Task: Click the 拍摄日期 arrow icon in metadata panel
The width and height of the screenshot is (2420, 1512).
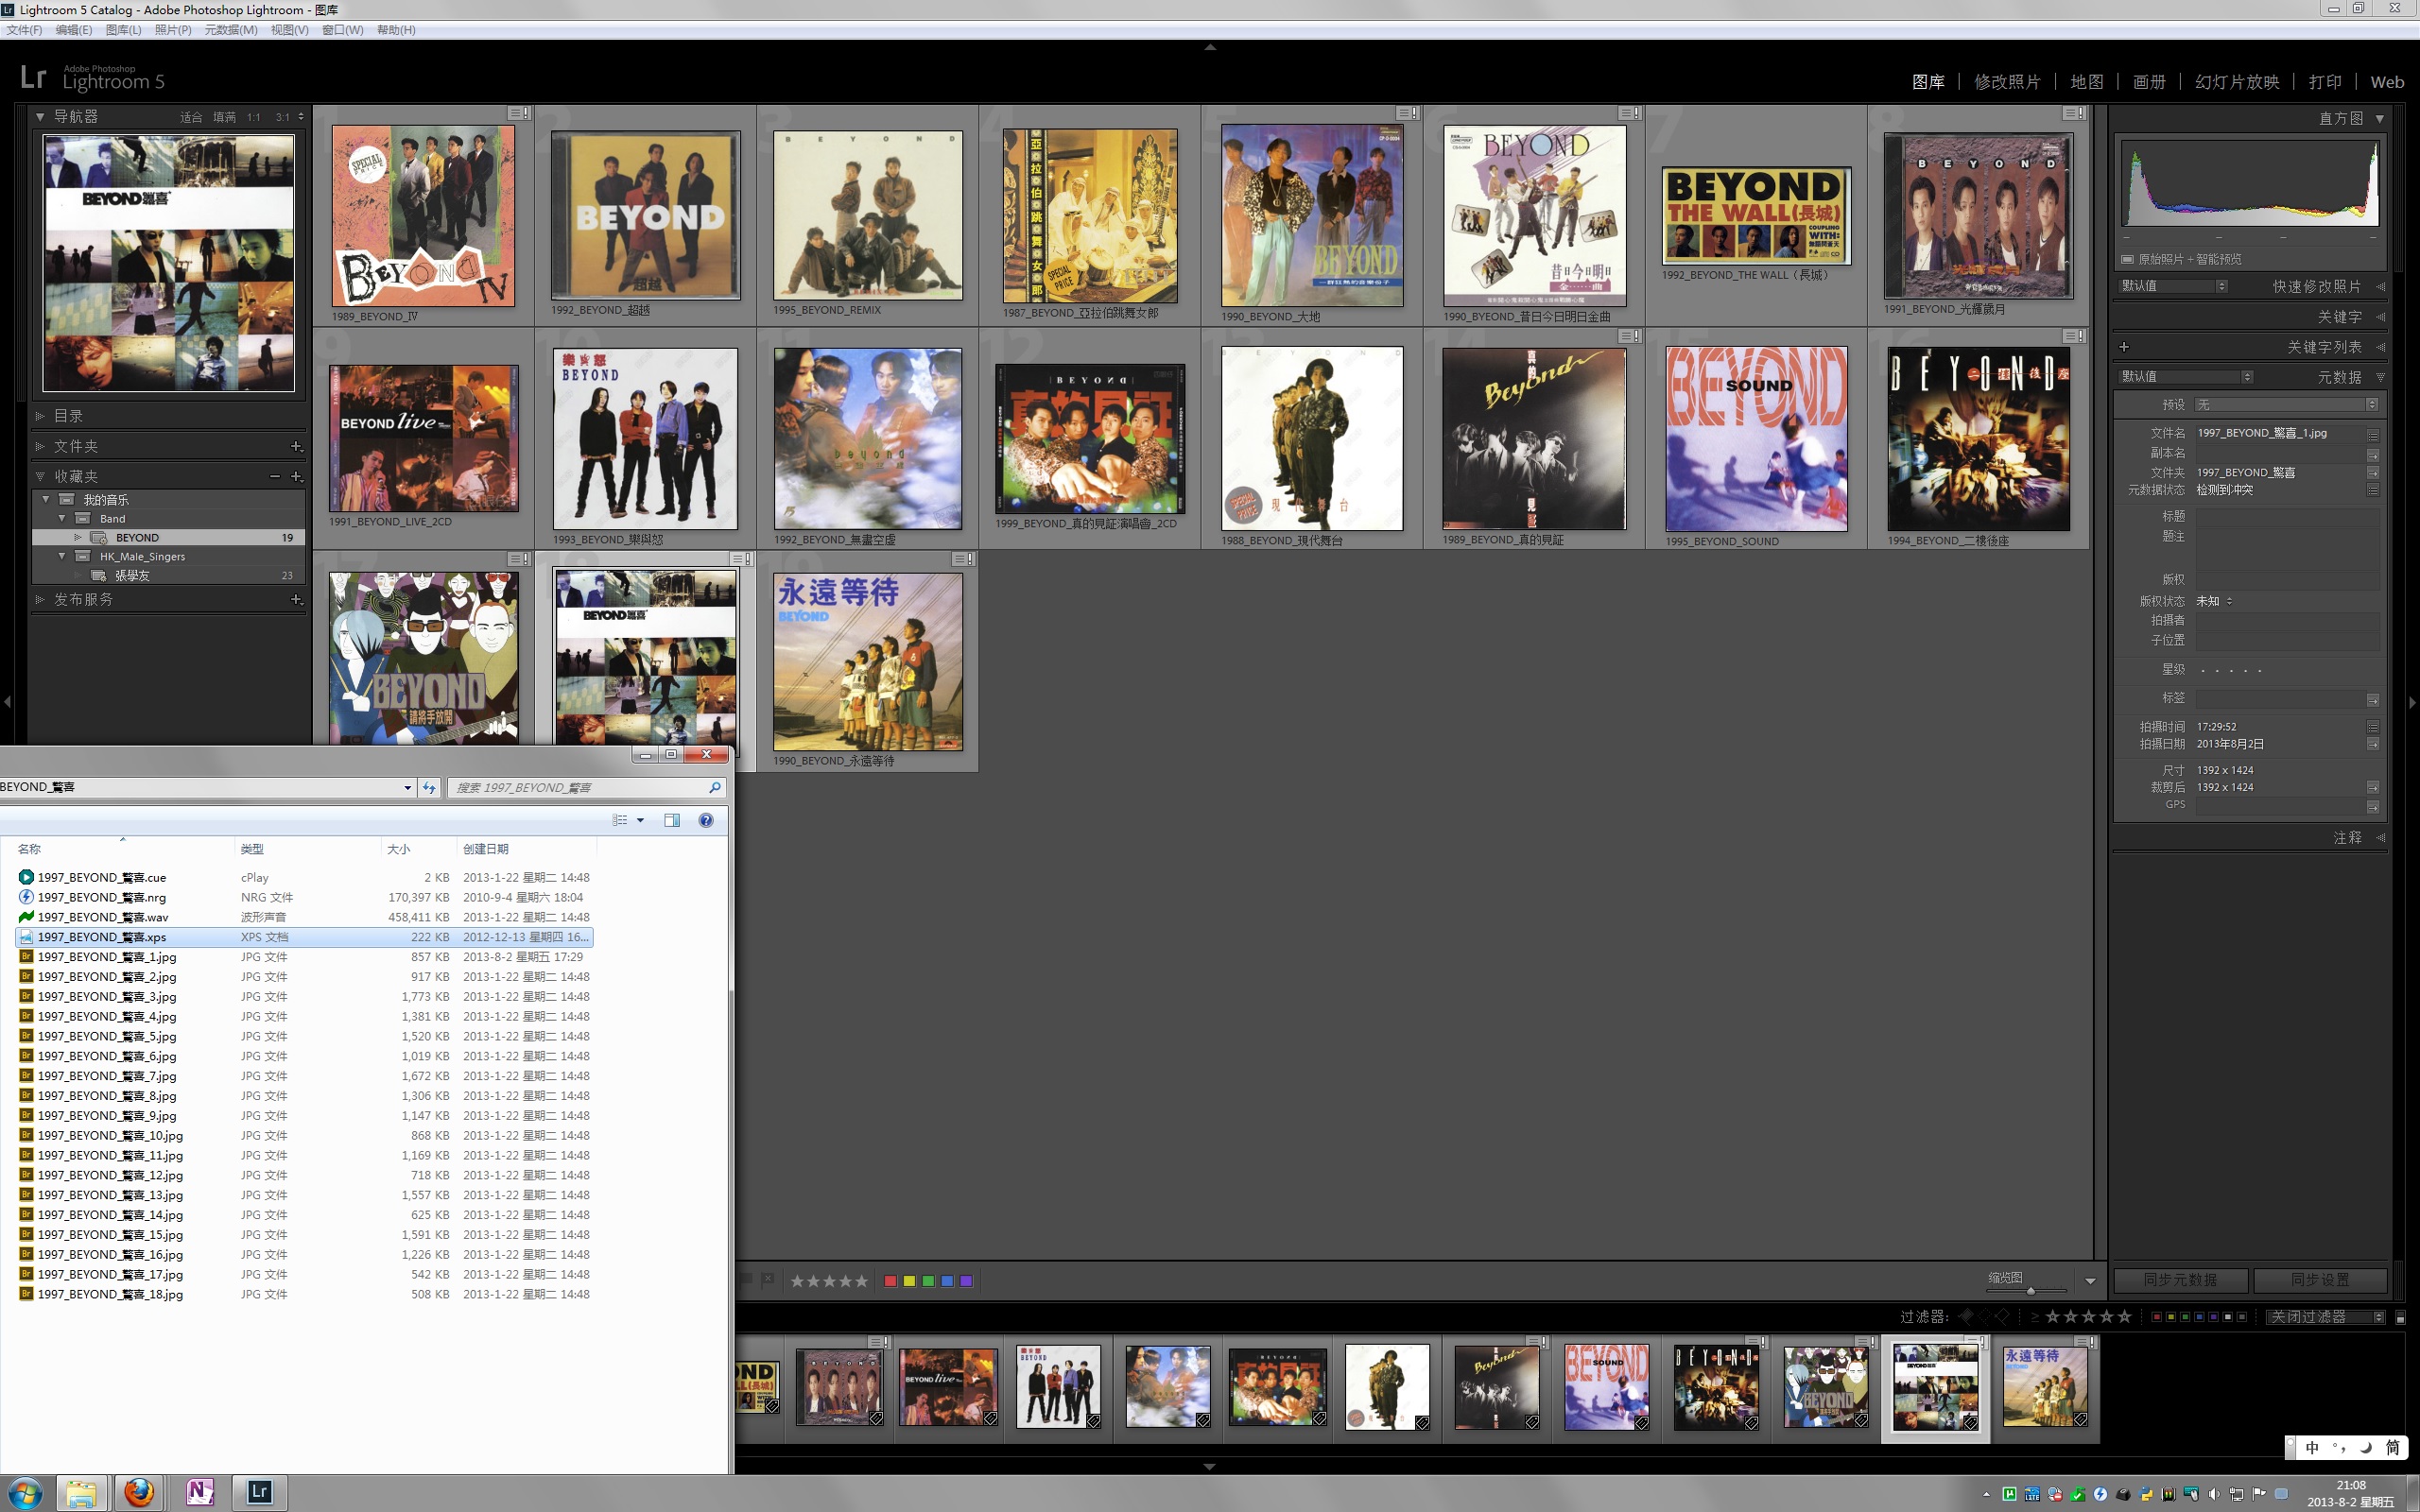Action: [2373, 744]
